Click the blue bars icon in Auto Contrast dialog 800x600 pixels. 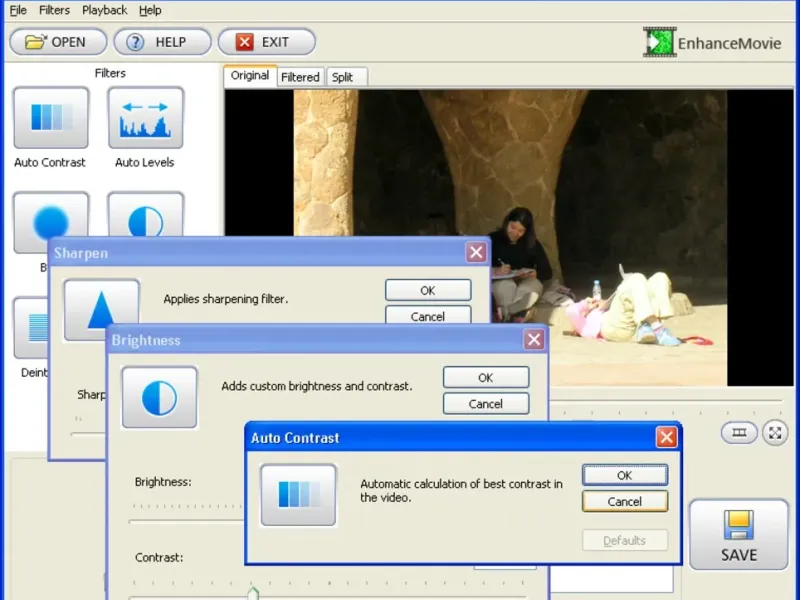(298, 495)
